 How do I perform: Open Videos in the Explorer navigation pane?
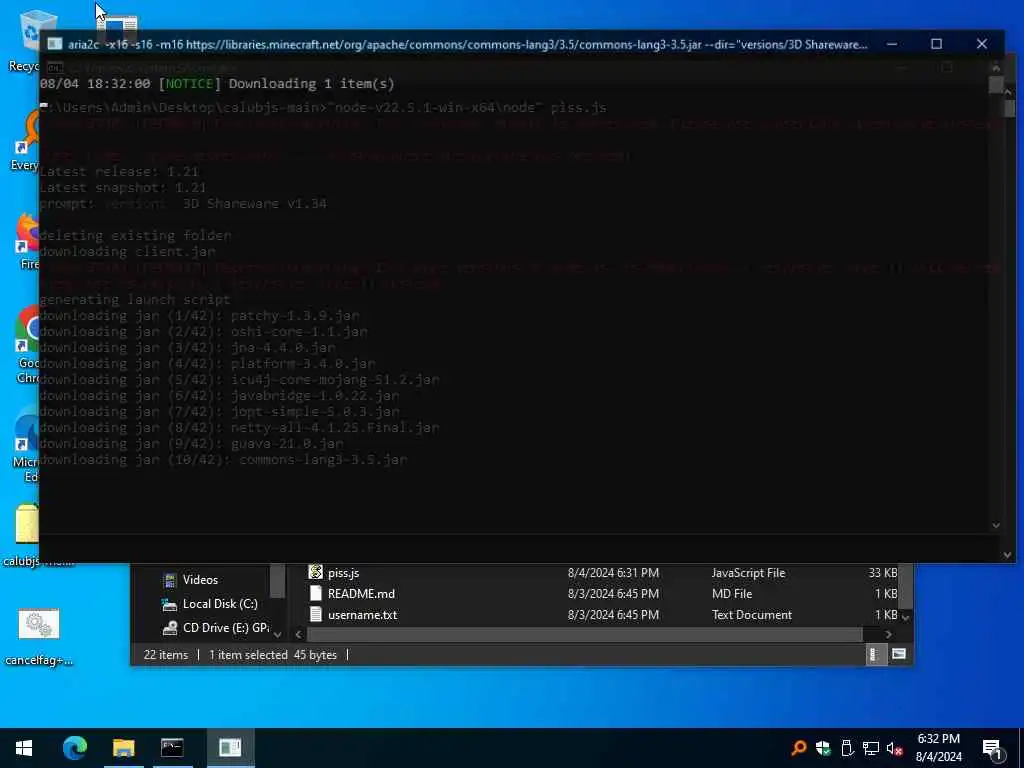[200, 580]
